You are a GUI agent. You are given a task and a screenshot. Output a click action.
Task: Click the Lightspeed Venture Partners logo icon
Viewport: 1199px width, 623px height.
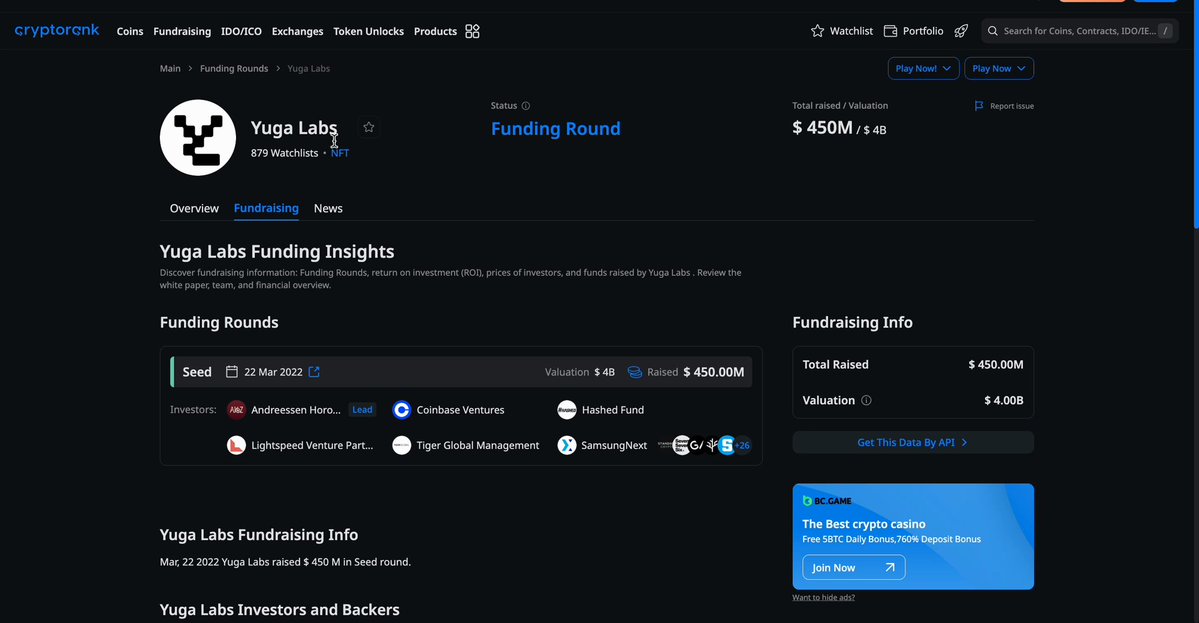[236, 445]
